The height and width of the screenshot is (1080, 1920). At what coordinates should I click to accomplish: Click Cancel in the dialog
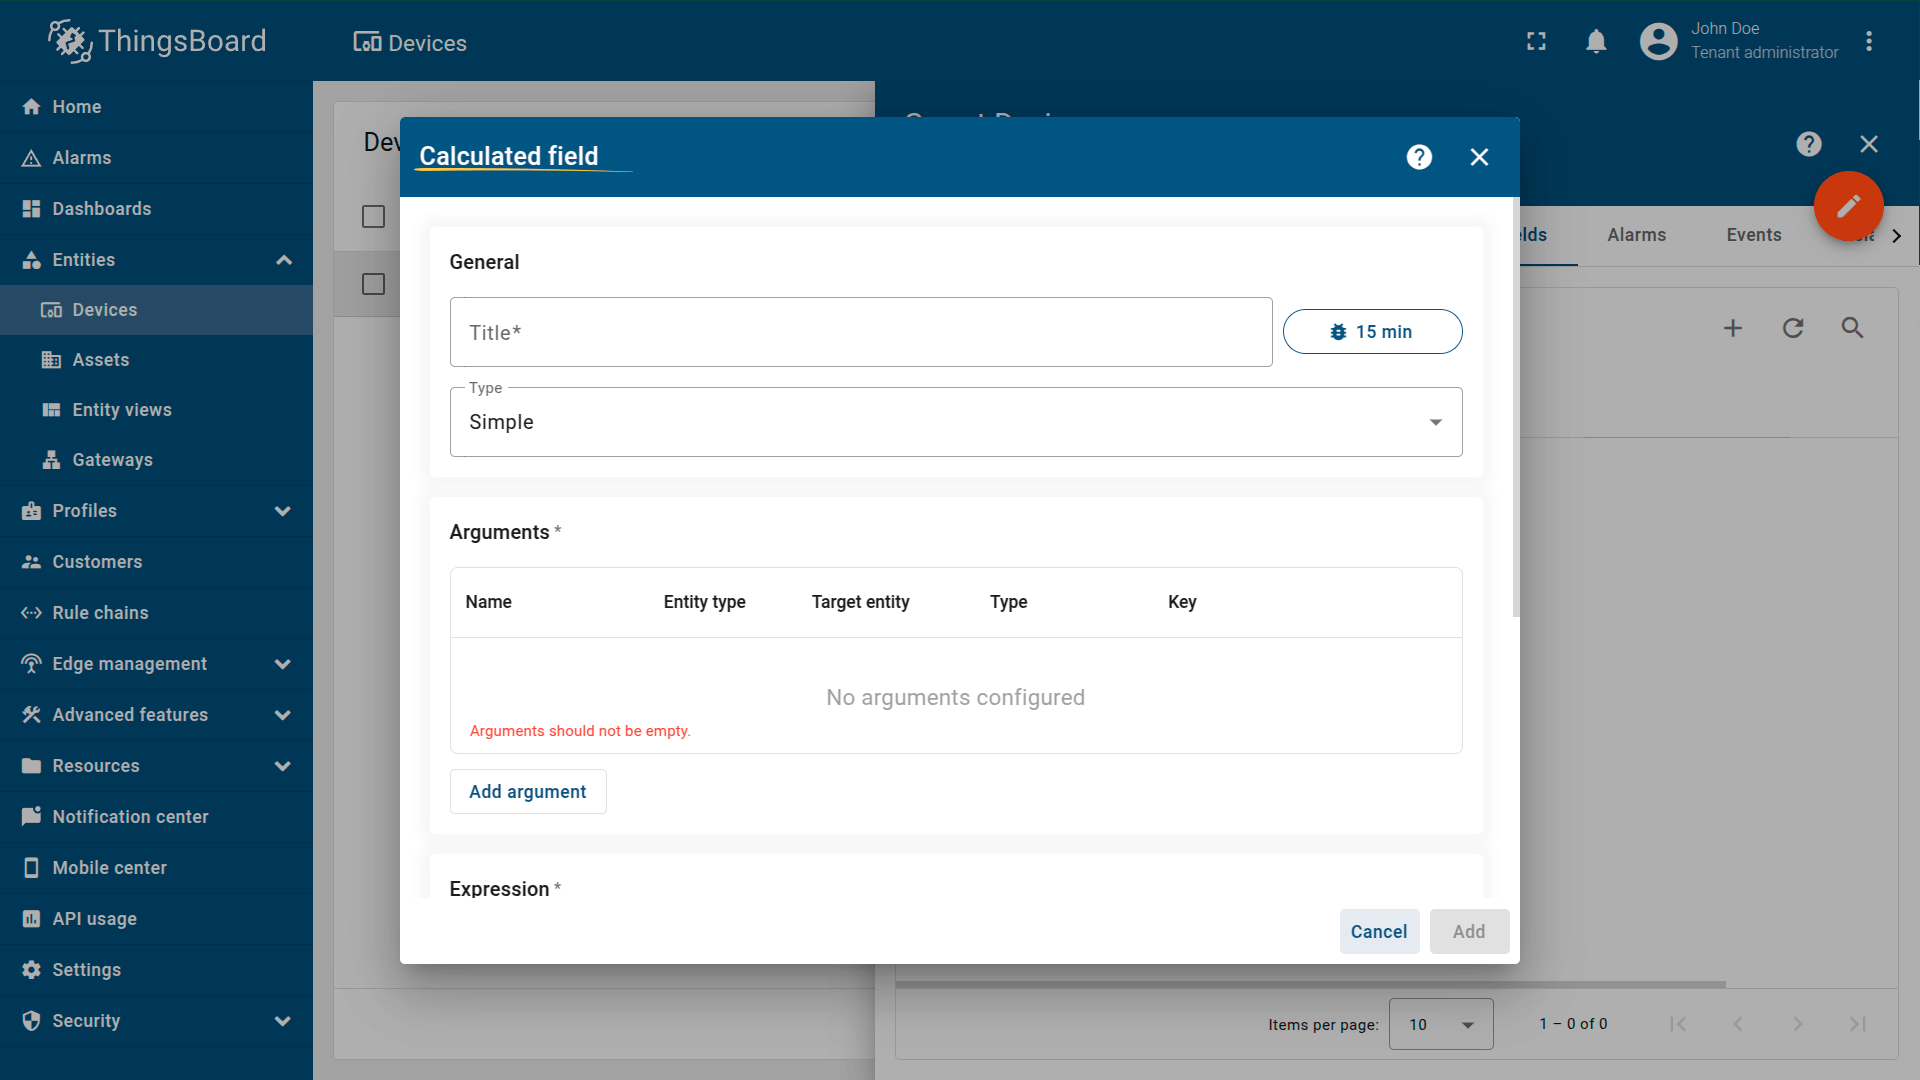[1378, 932]
